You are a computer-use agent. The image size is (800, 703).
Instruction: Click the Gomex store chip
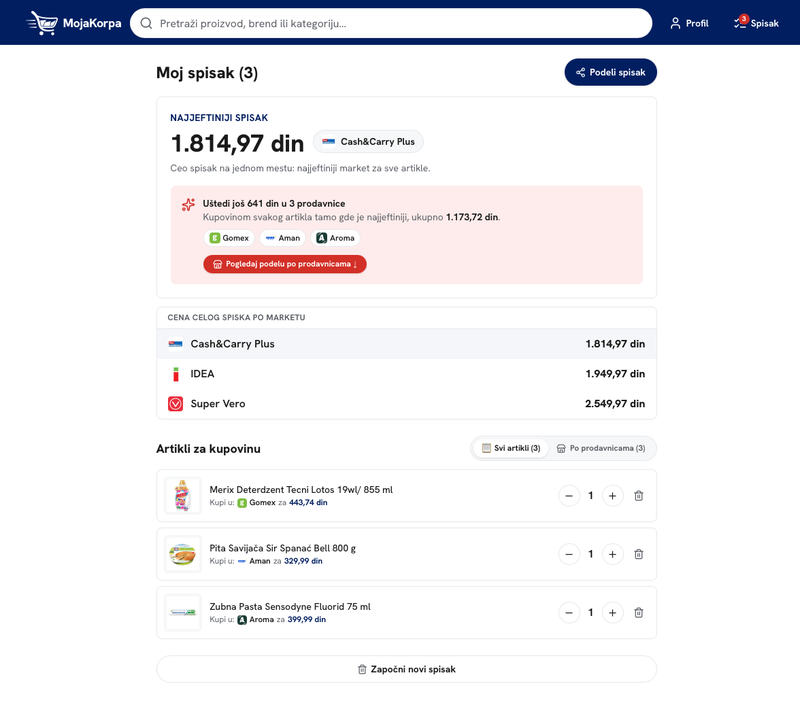[x=229, y=238]
